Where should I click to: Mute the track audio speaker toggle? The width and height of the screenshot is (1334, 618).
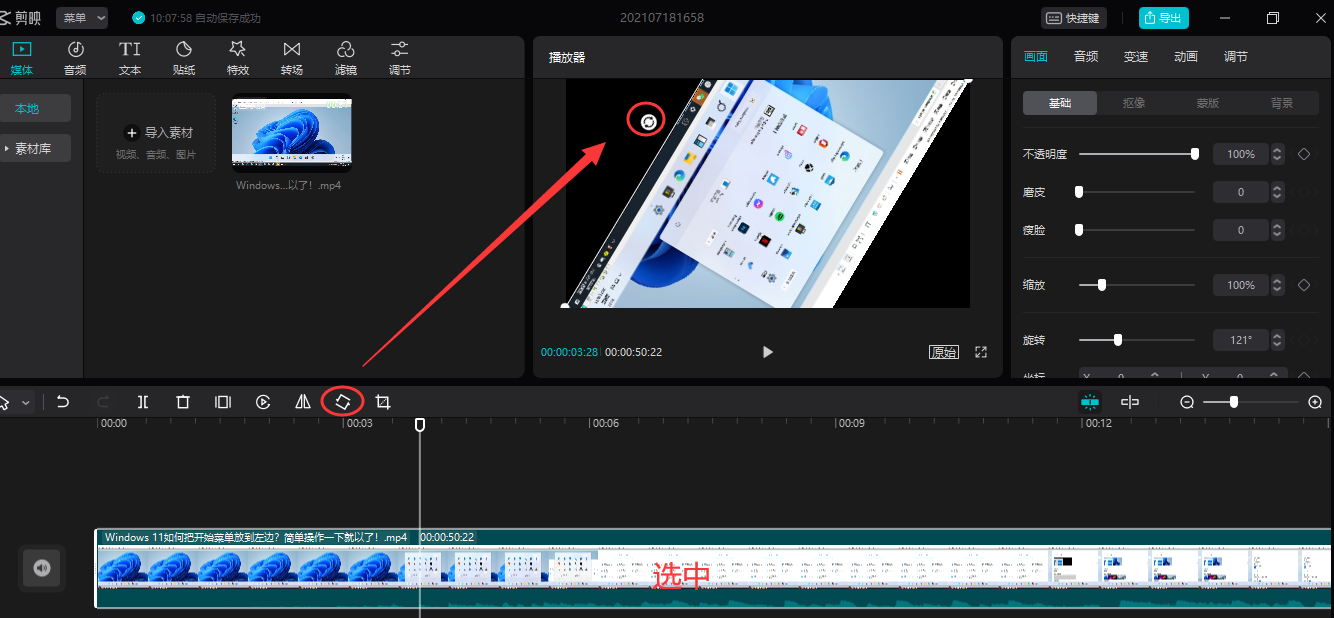tap(42, 568)
